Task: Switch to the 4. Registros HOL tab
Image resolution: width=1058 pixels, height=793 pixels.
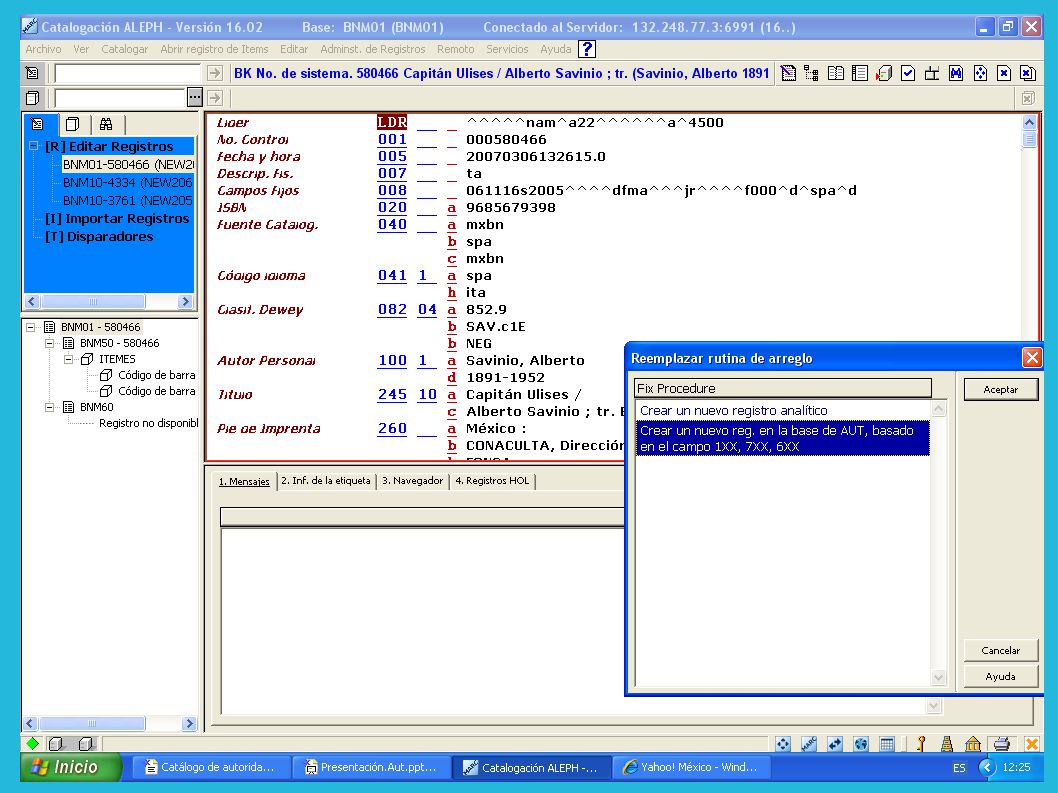Action: click(492, 481)
